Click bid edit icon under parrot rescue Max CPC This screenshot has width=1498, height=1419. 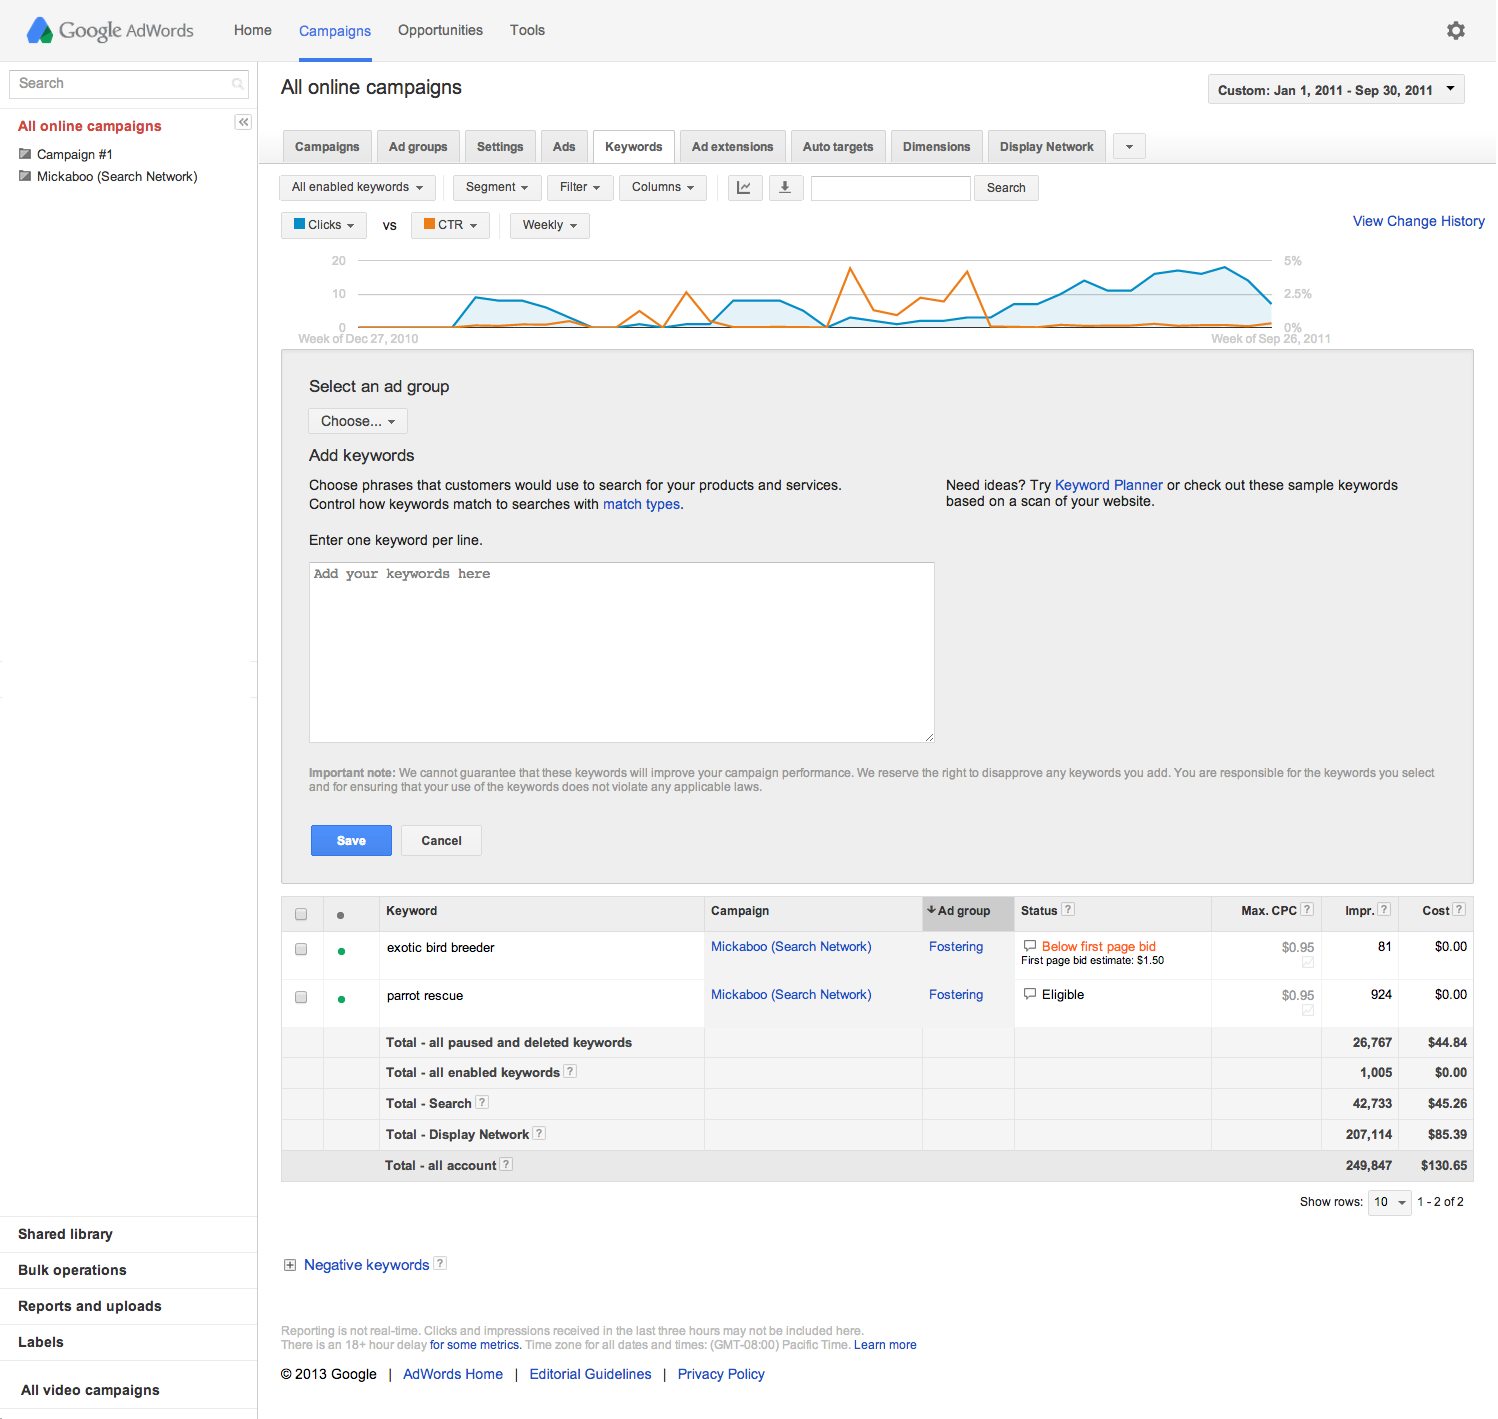(x=1308, y=1010)
